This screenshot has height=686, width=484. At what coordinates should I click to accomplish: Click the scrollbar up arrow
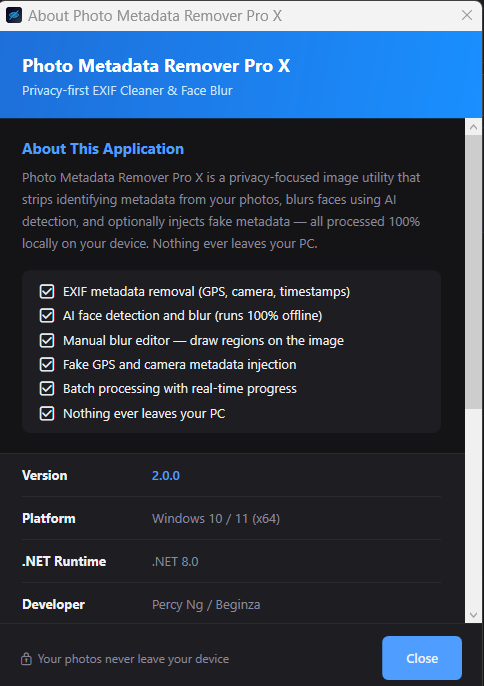[473, 127]
